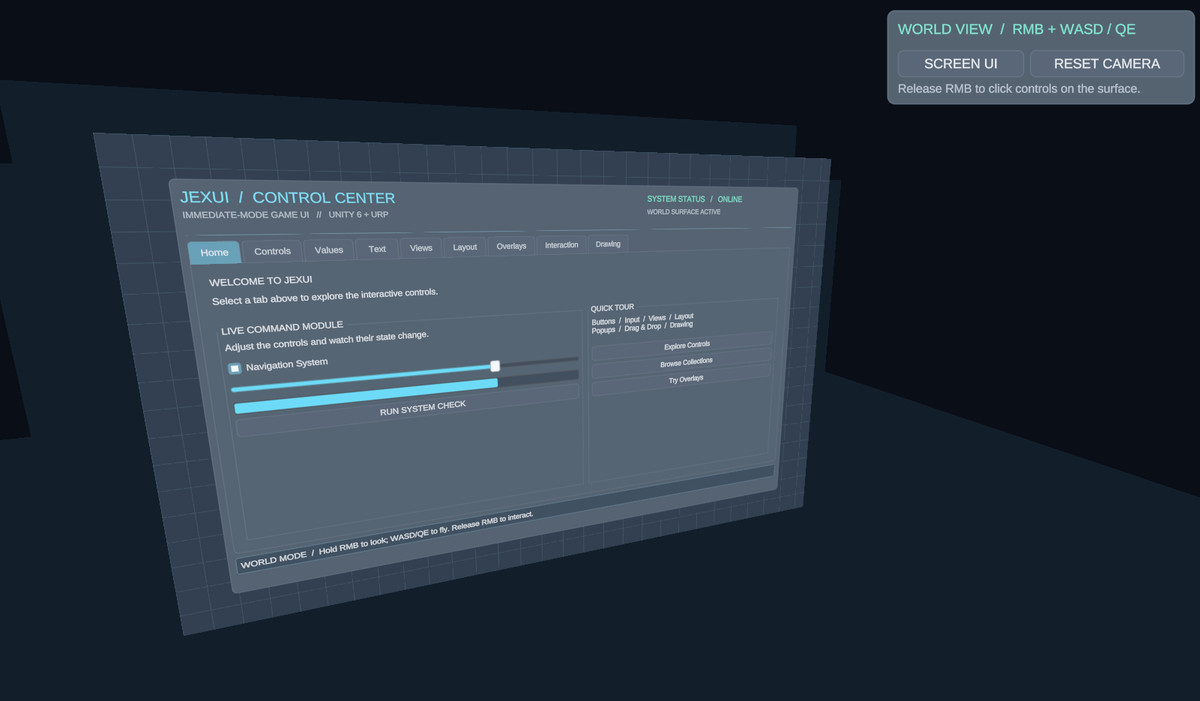This screenshot has width=1200, height=701.
Task: Switch to Screen UI mode
Action: point(961,63)
